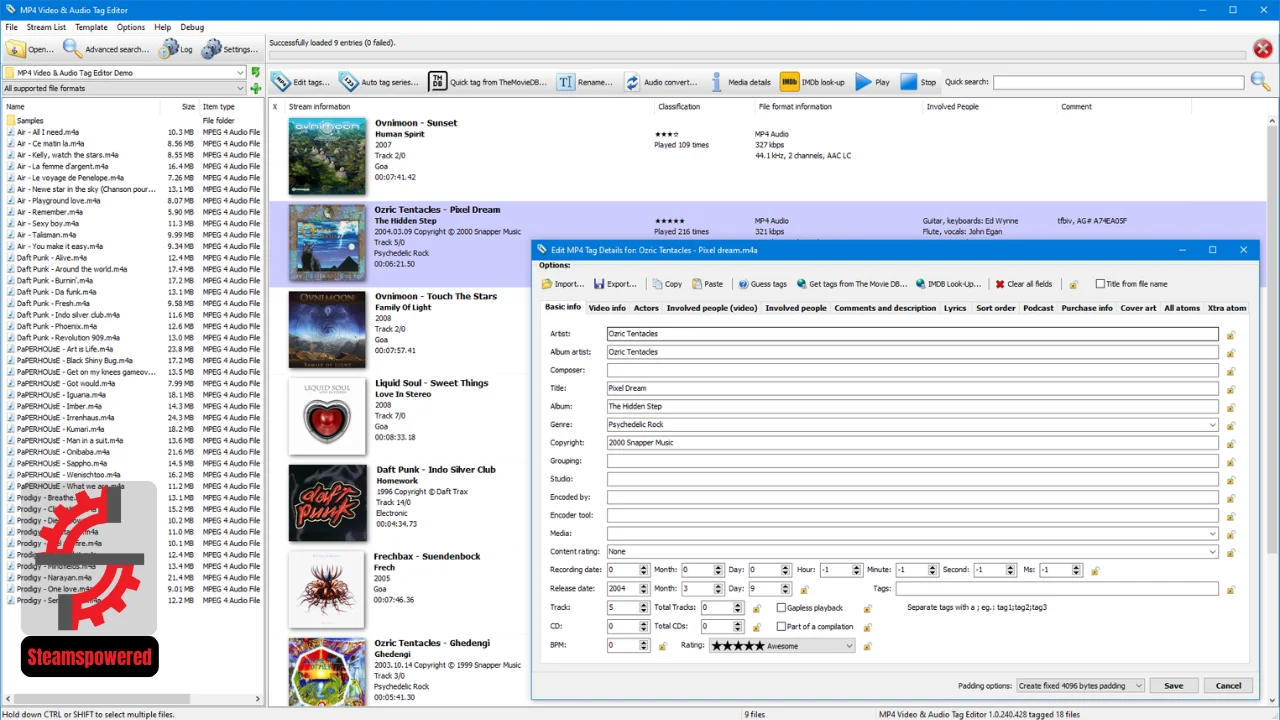The image size is (1280, 720).
Task: Click Clear all fields red X
Action: pos(1000,284)
